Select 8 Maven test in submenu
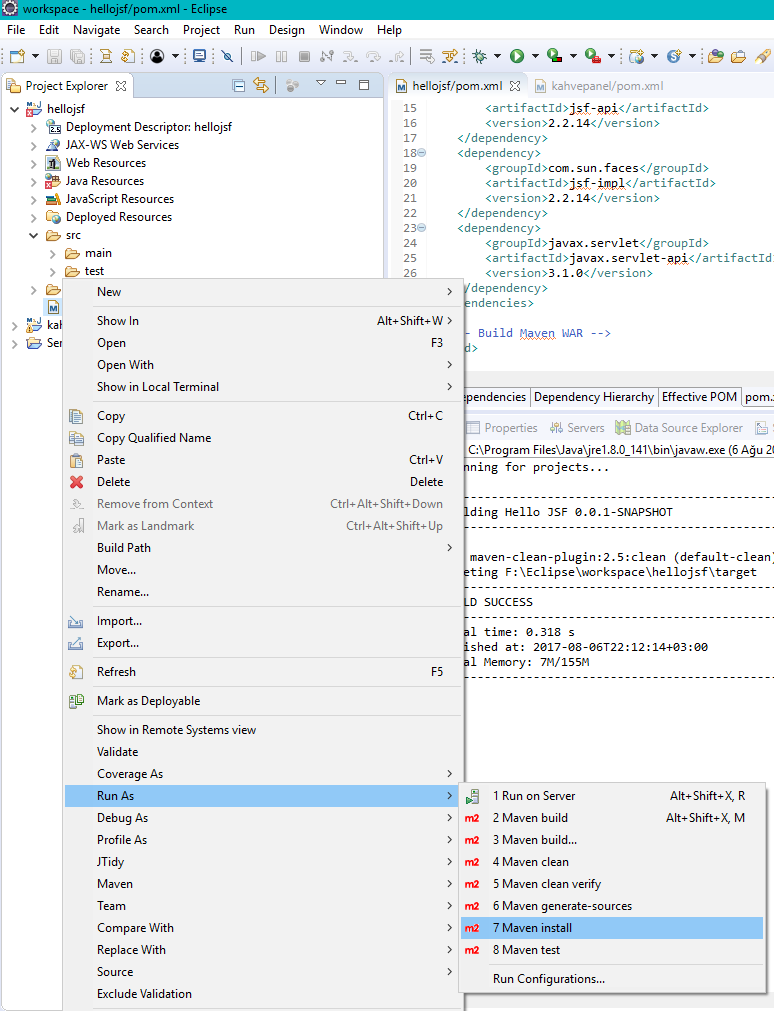Image resolution: width=774 pixels, height=1011 pixels. (612, 950)
